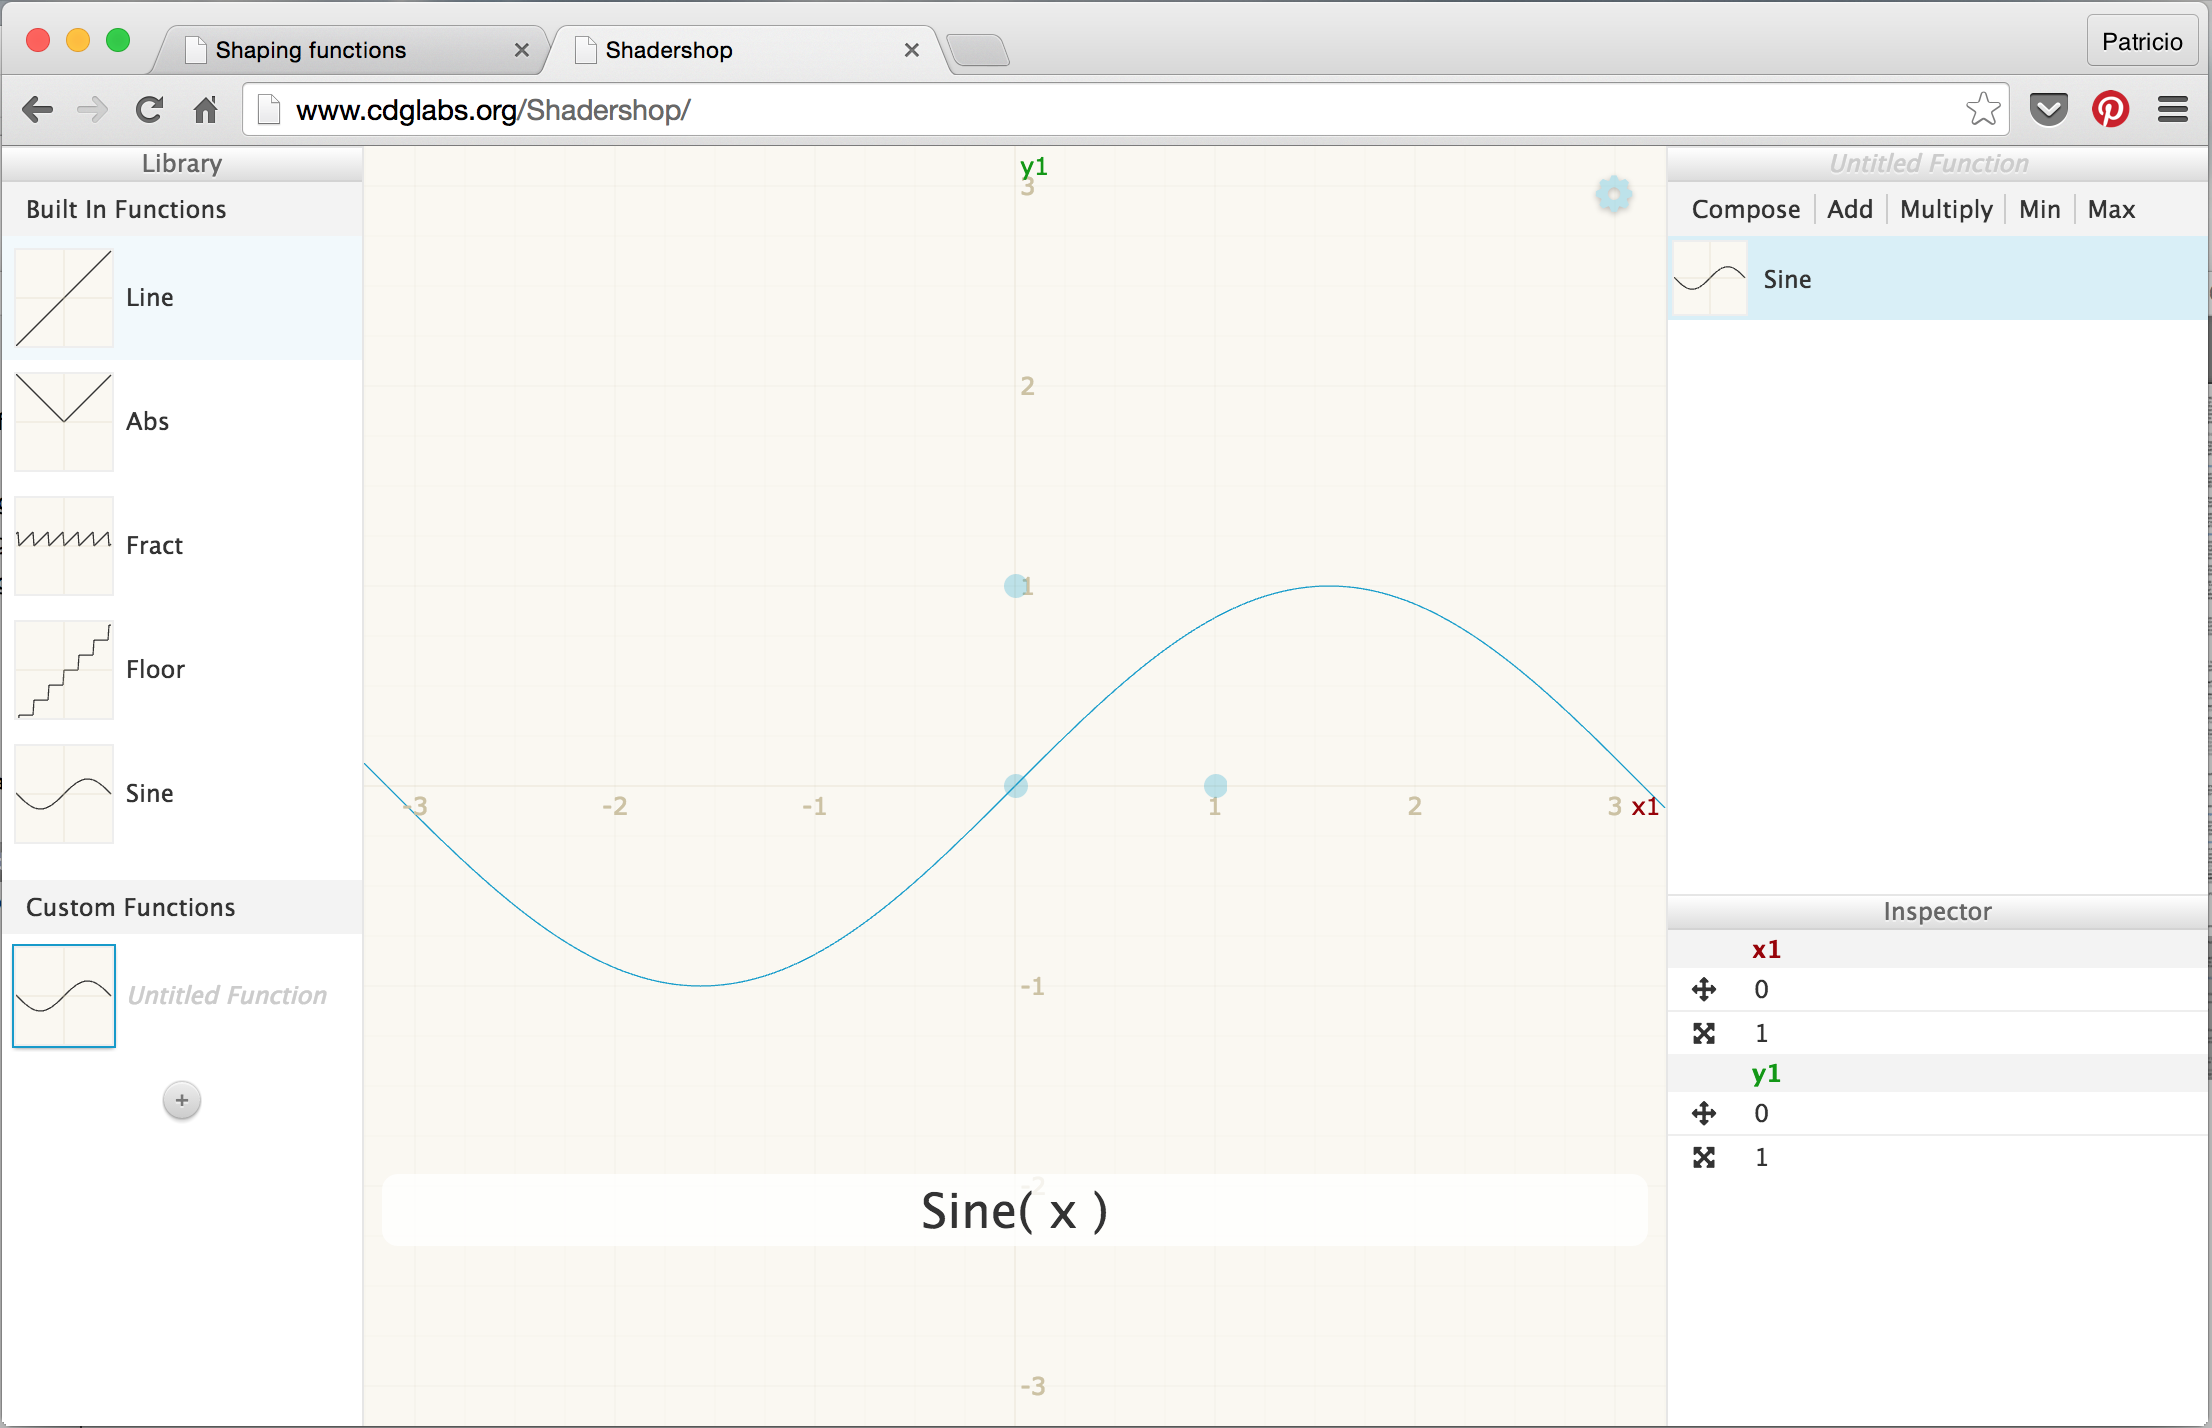This screenshot has width=2212, height=1428.
Task: Expand the Inspector y1 move handle
Action: [1706, 1114]
